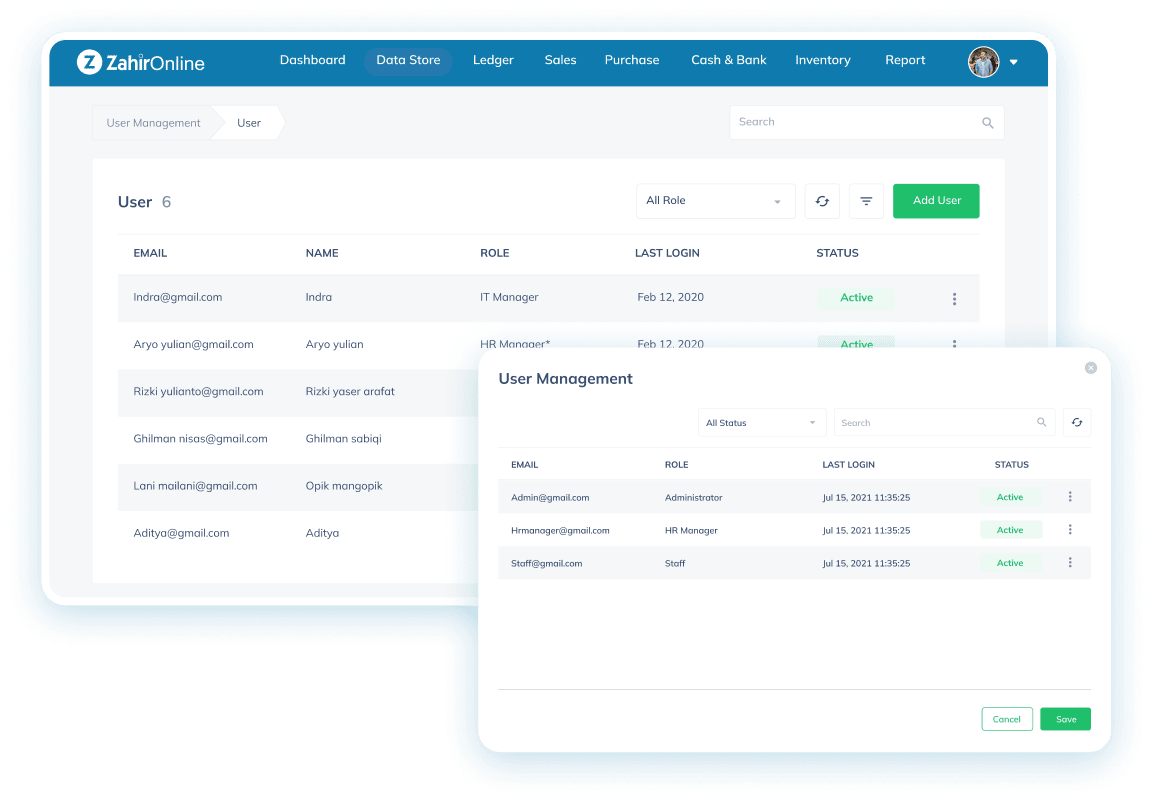Open the Dashboard menu

tap(312, 60)
